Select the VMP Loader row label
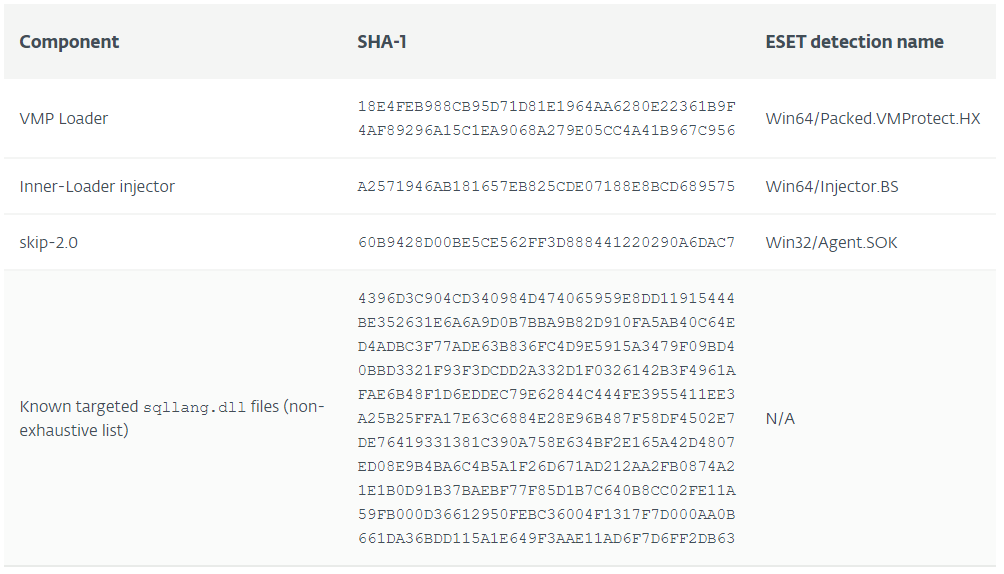 (x=63, y=119)
